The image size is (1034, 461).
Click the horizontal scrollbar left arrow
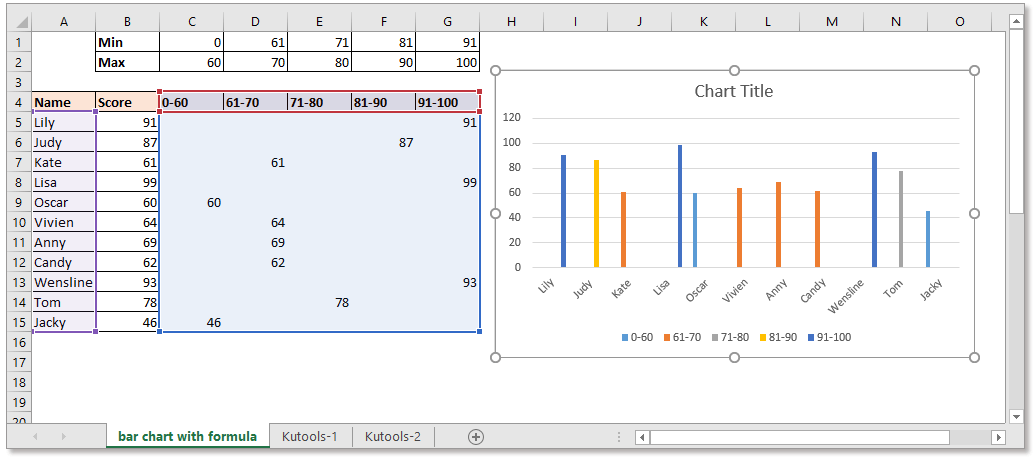(x=642, y=437)
